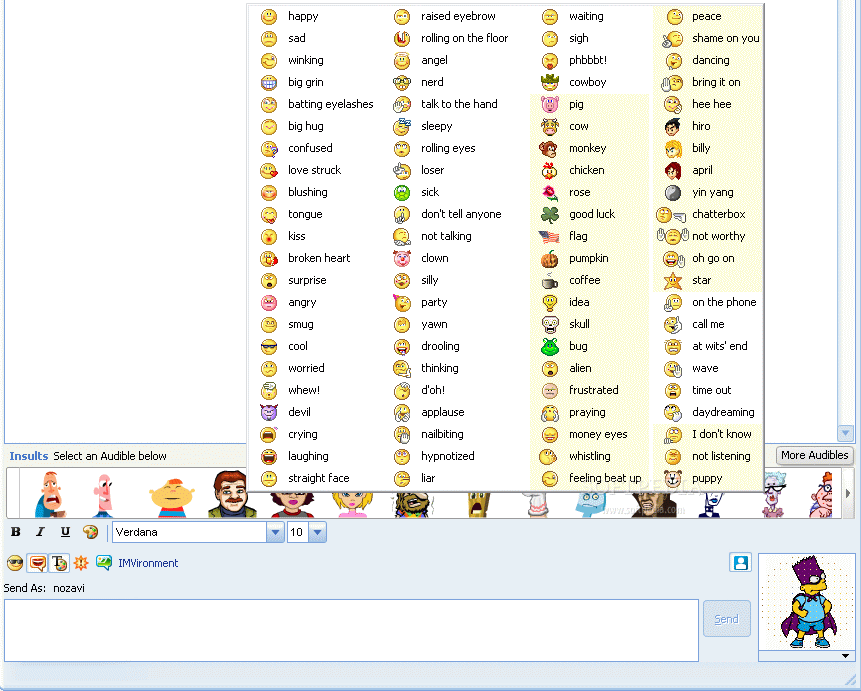
Task: Click inside the message input field
Action: 350,630
